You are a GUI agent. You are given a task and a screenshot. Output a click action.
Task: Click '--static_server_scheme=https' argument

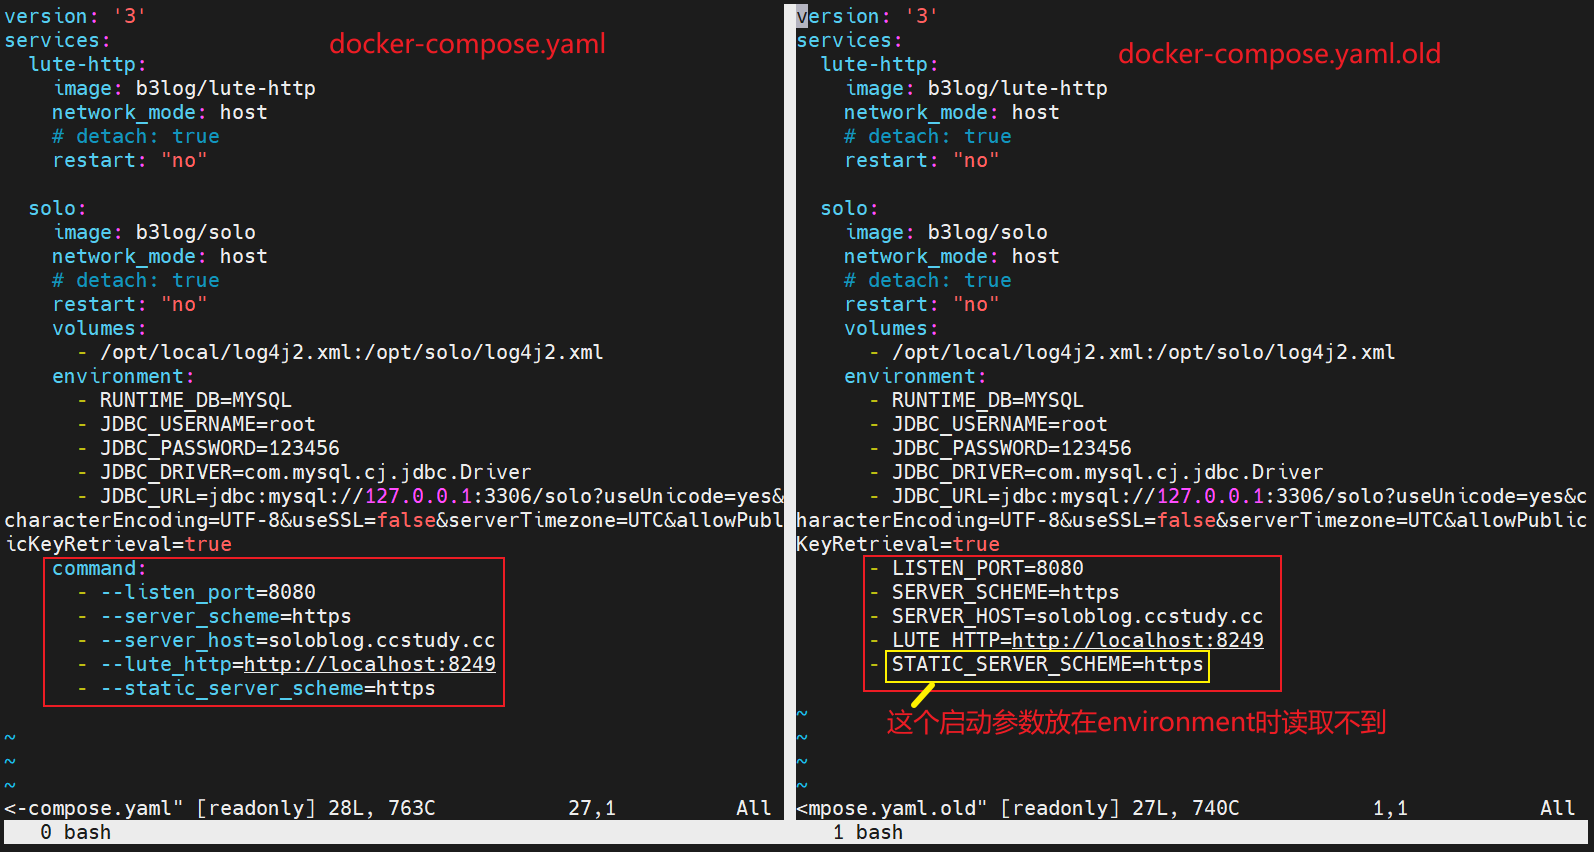268,688
